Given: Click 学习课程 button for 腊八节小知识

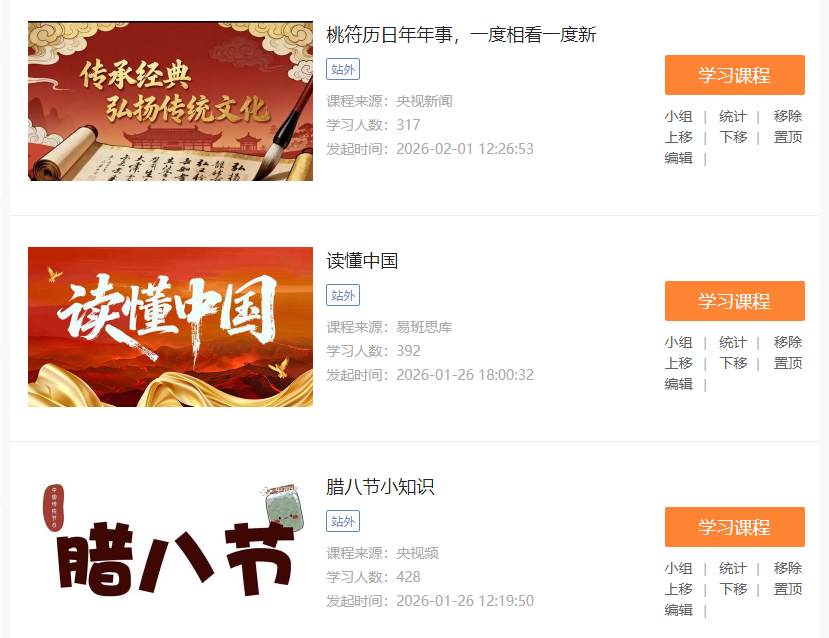Looking at the screenshot, I should (x=734, y=527).
